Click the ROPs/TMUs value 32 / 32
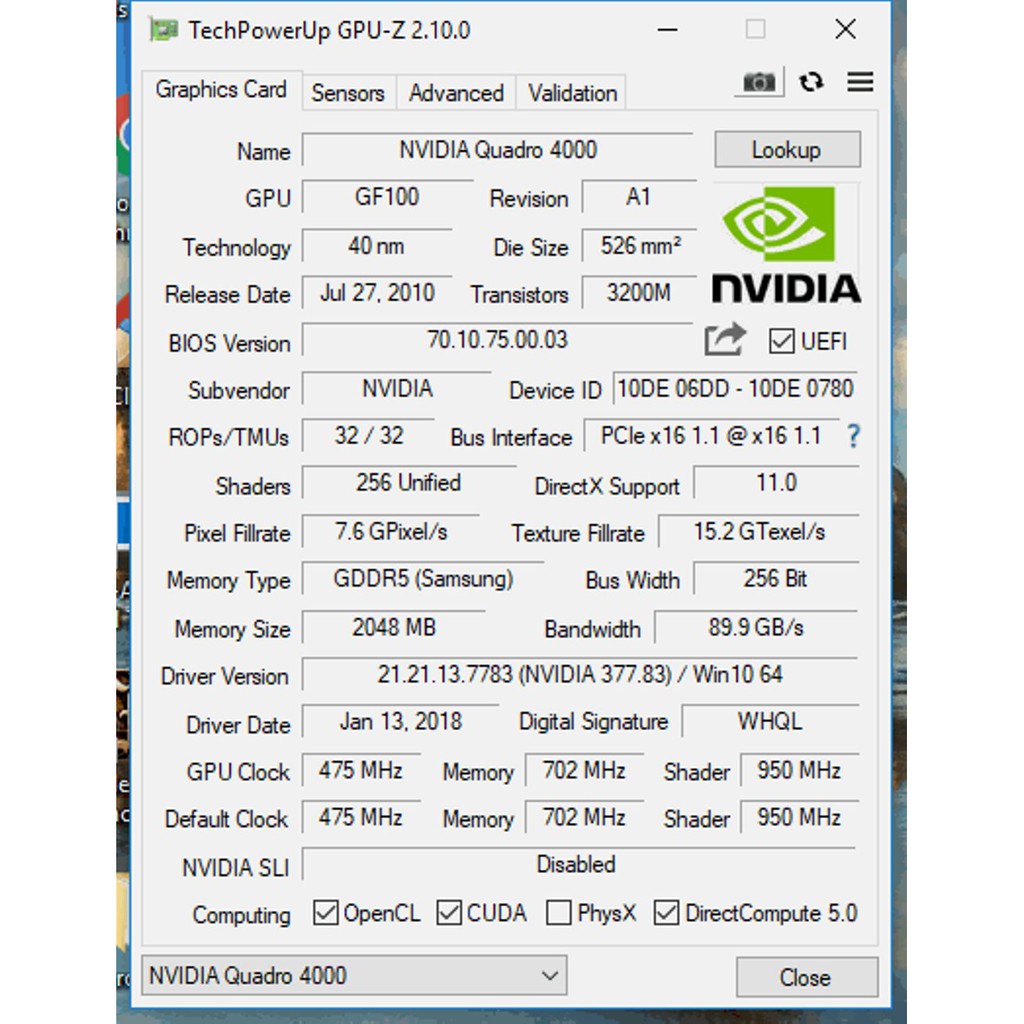1024x1024 pixels. click(x=369, y=436)
